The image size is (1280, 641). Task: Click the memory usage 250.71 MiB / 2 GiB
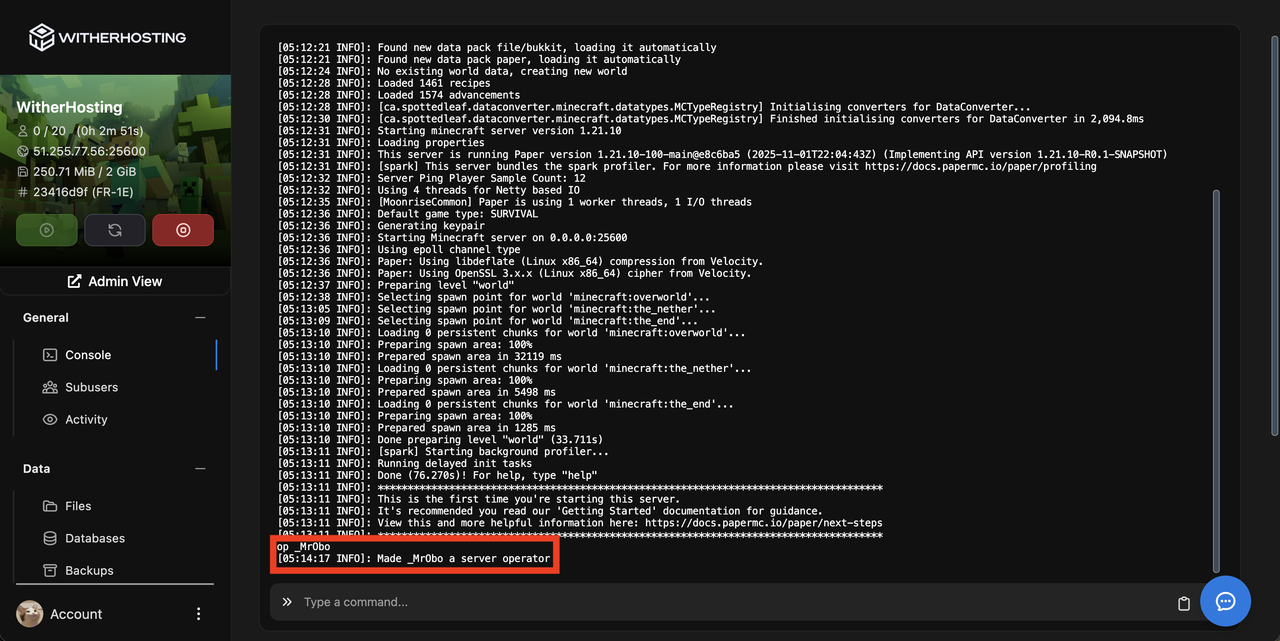pyautogui.click(x=84, y=171)
